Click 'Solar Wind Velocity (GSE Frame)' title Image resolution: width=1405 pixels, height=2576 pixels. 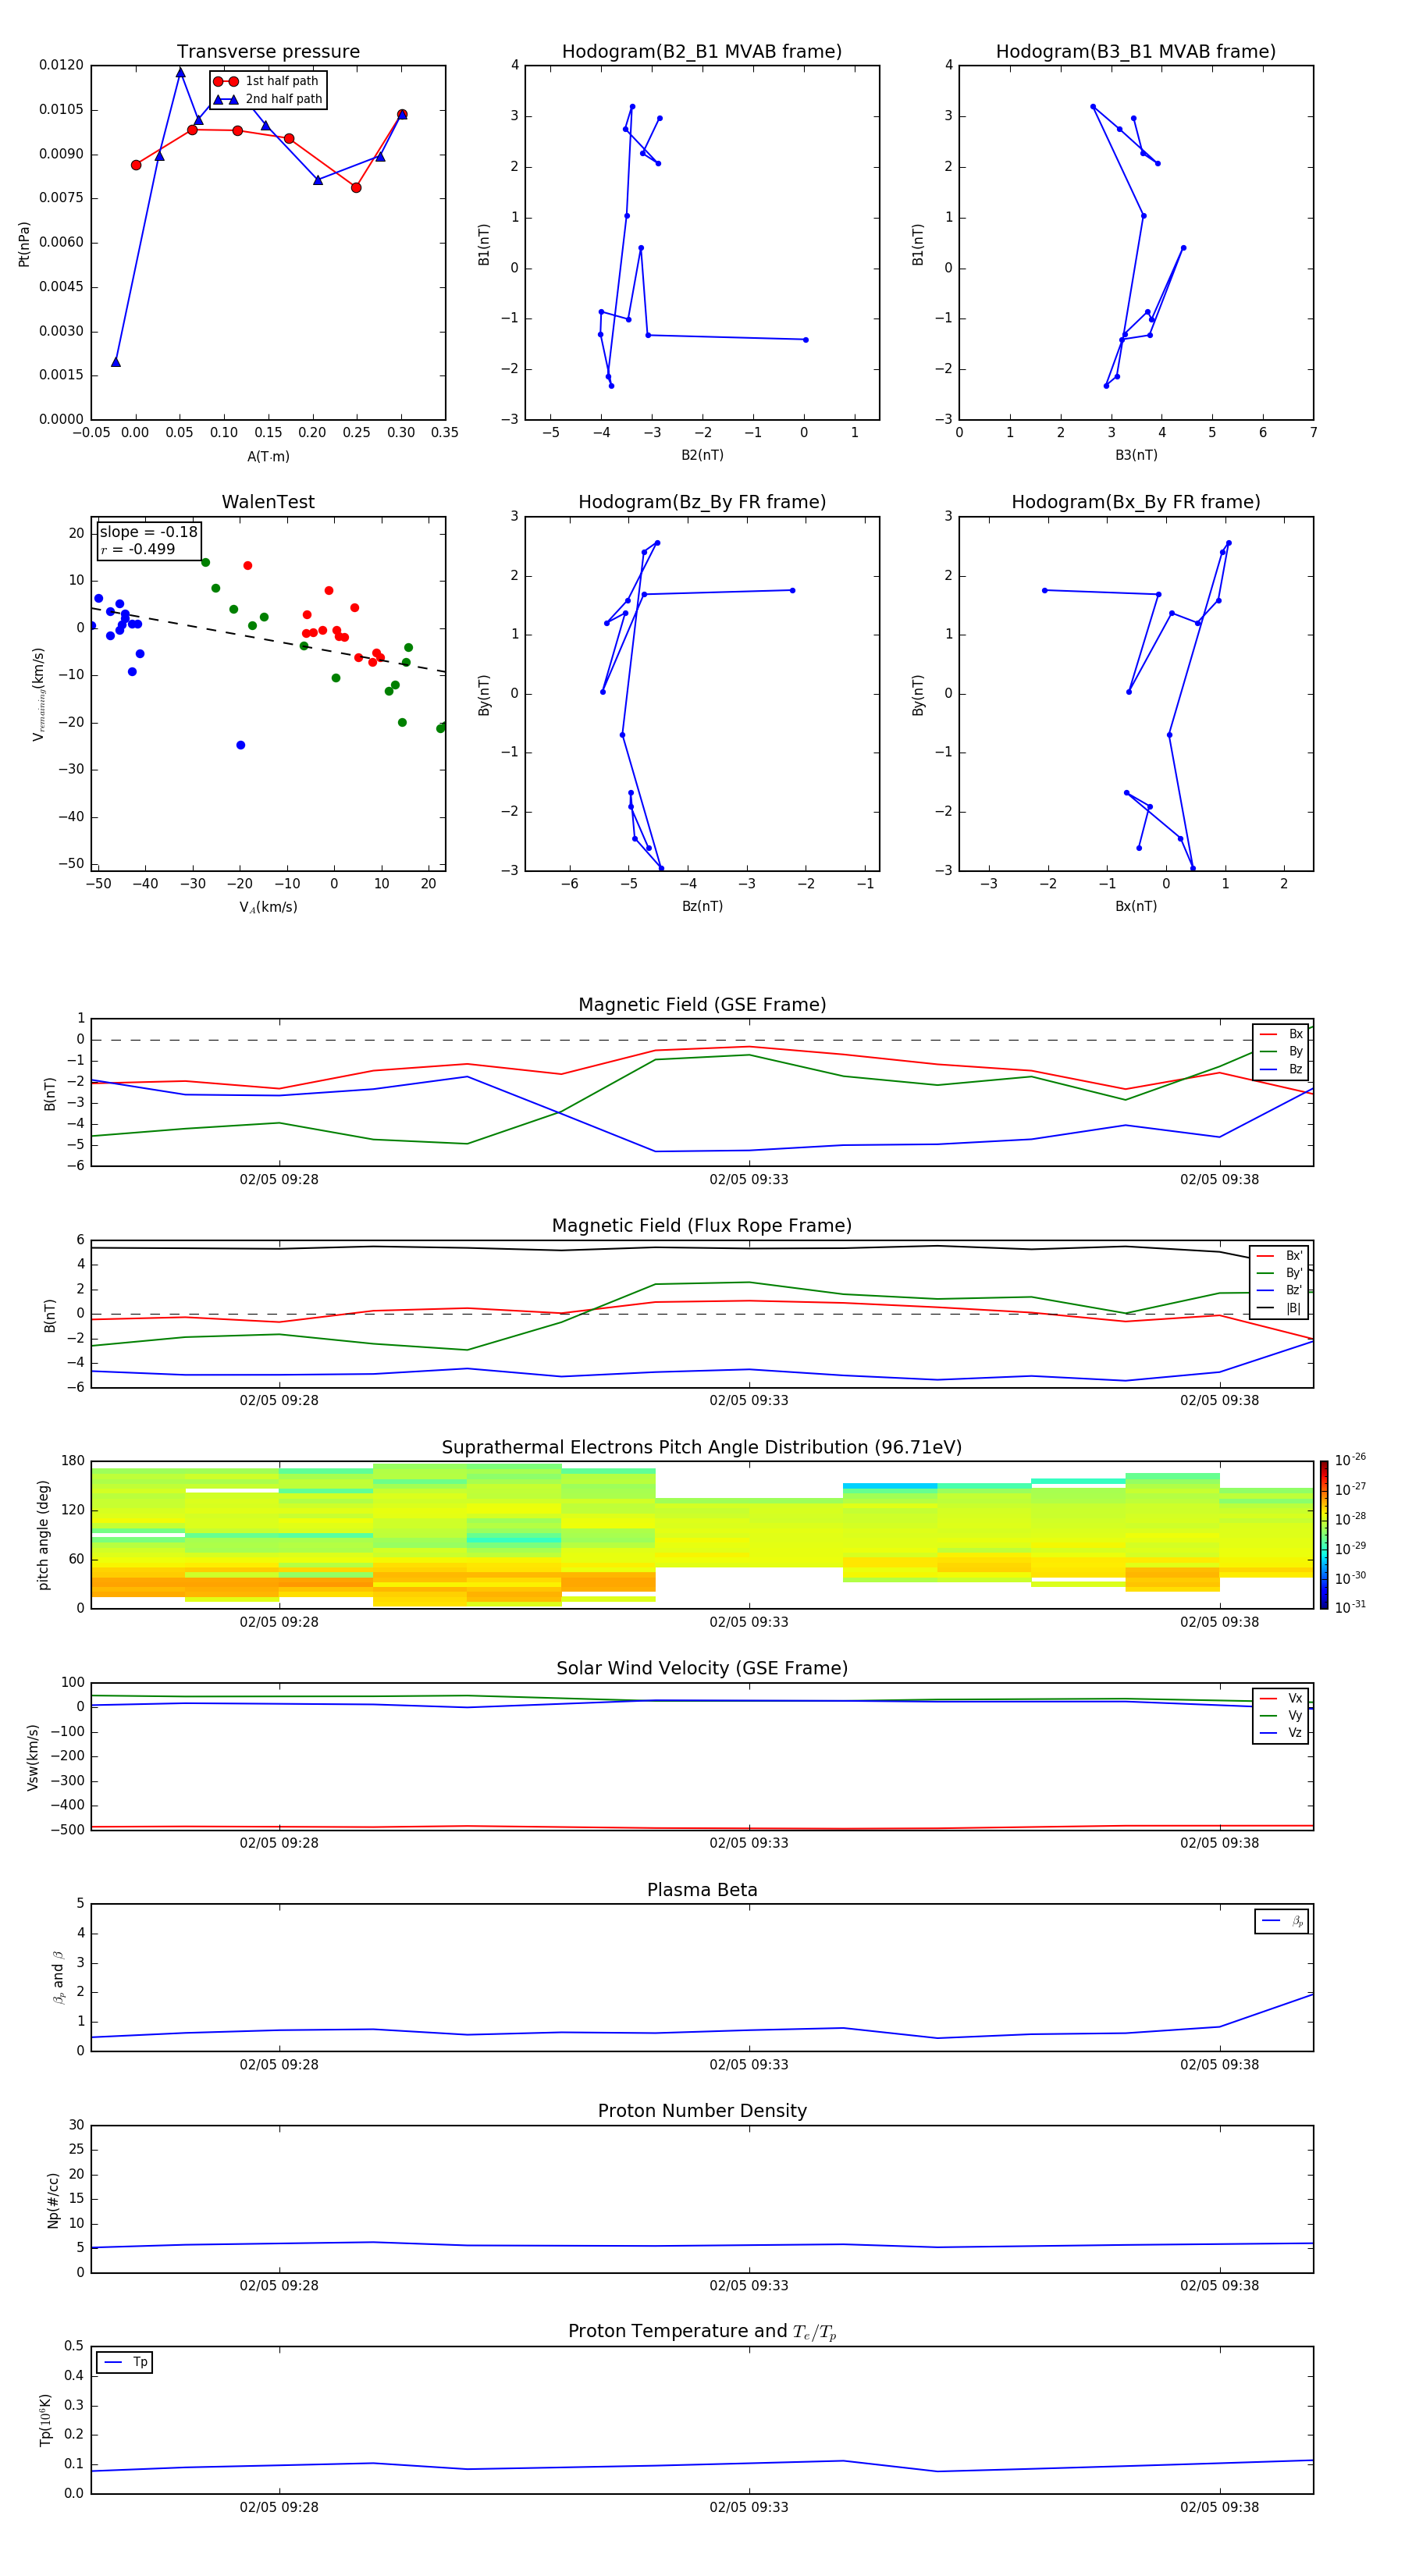click(x=702, y=1669)
